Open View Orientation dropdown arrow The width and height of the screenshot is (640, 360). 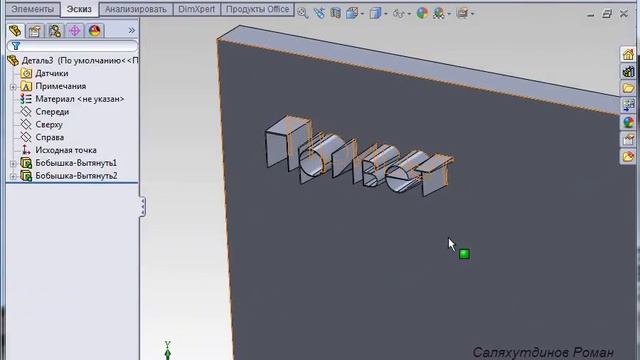(362, 14)
